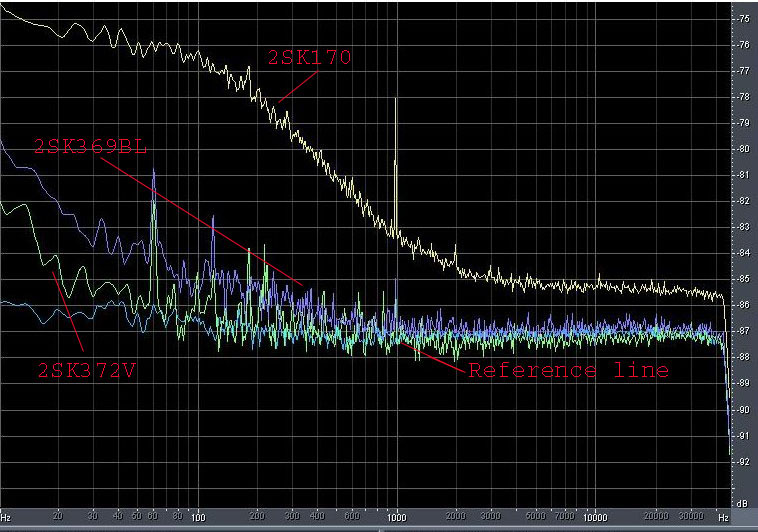The width and height of the screenshot is (758, 532).
Task: Click the 30000 frequency axis label
Action: [x=691, y=516]
